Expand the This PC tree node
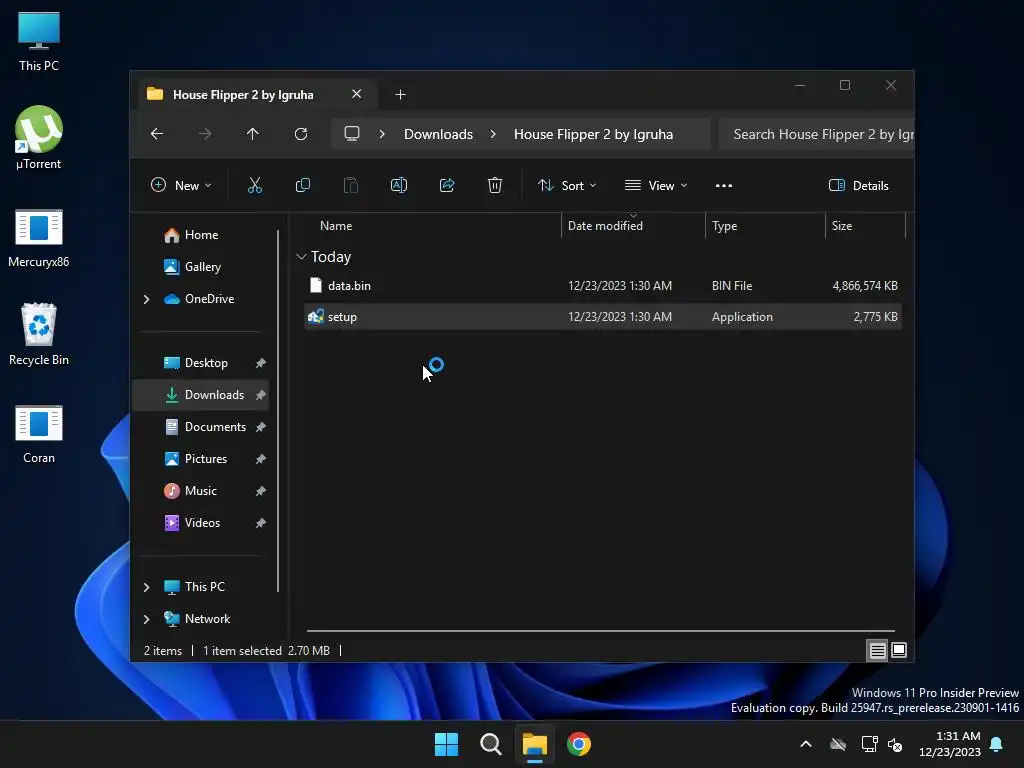Image resolution: width=1024 pixels, height=768 pixels. (146, 587)
